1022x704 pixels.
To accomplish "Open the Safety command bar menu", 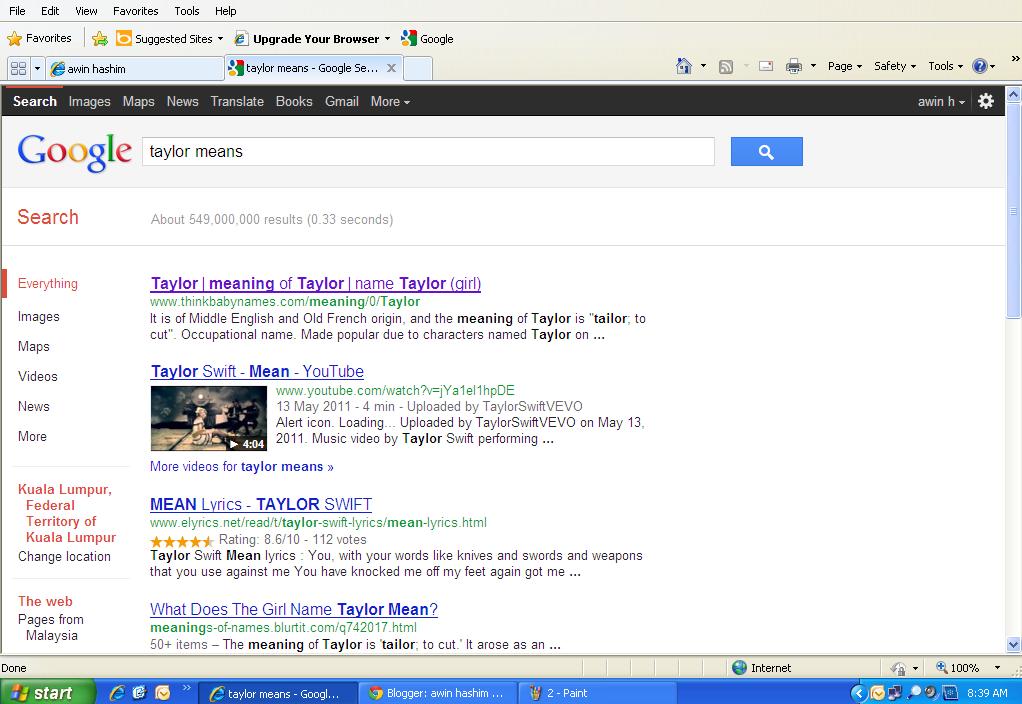I will click(x=895, y=66).
